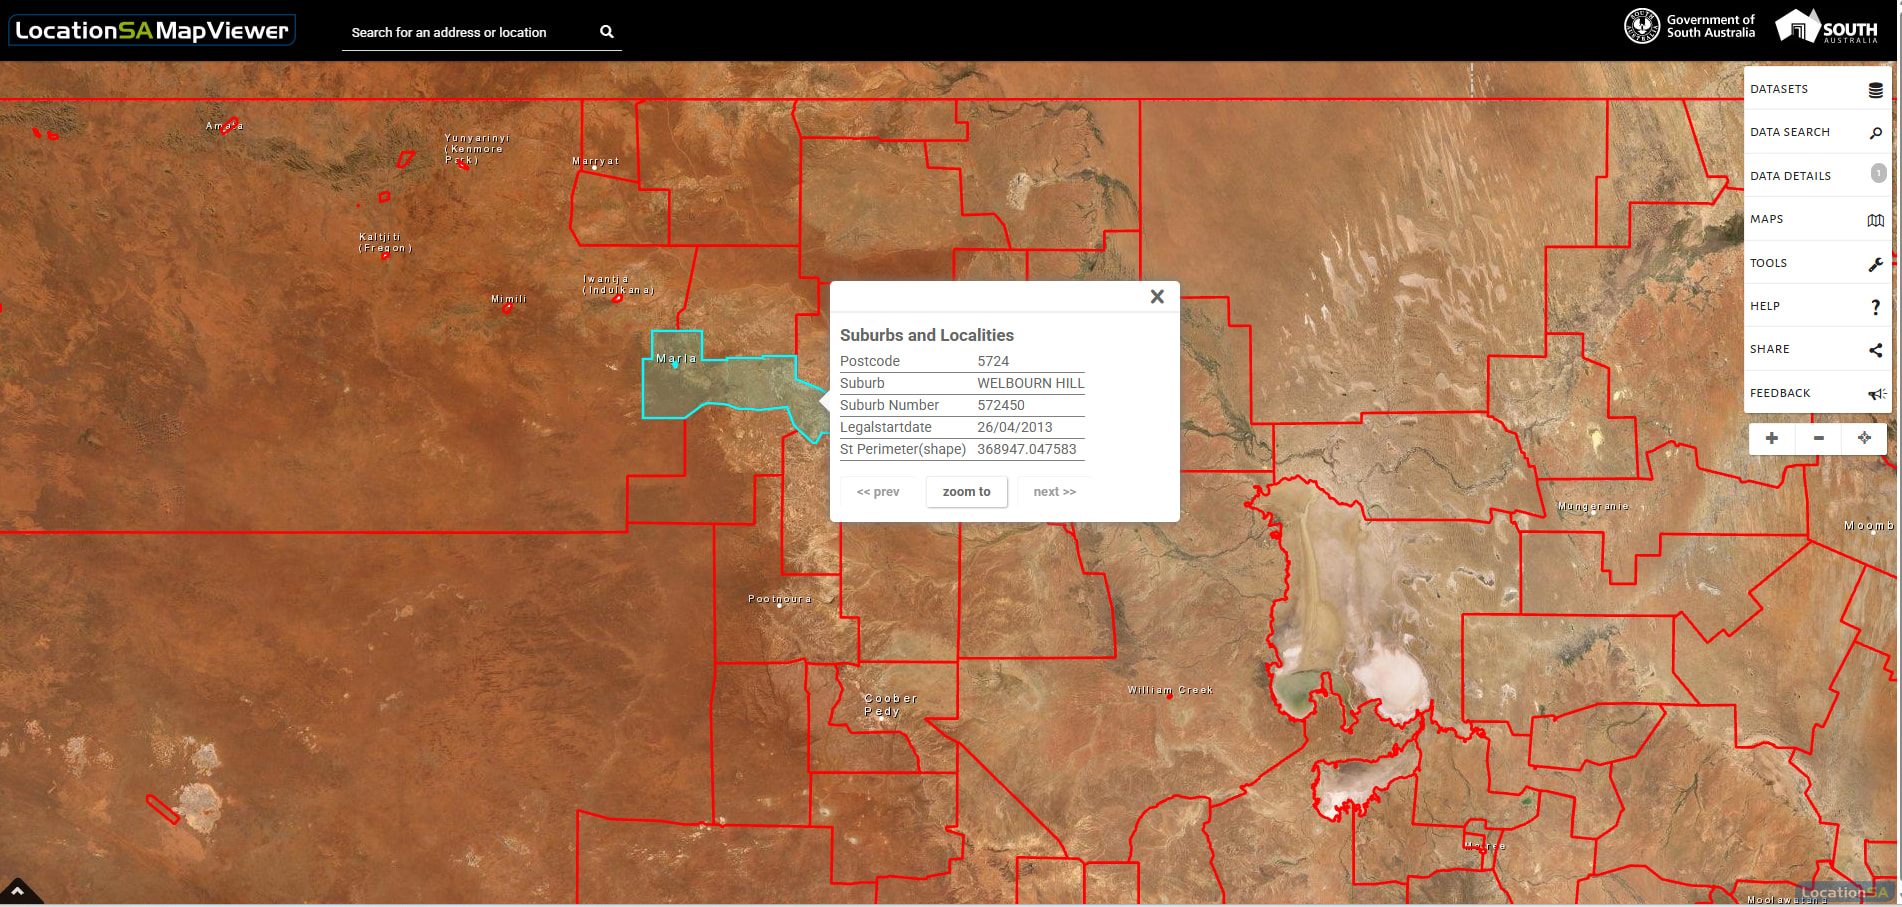Go to previous result with prev button

point(878,491)
